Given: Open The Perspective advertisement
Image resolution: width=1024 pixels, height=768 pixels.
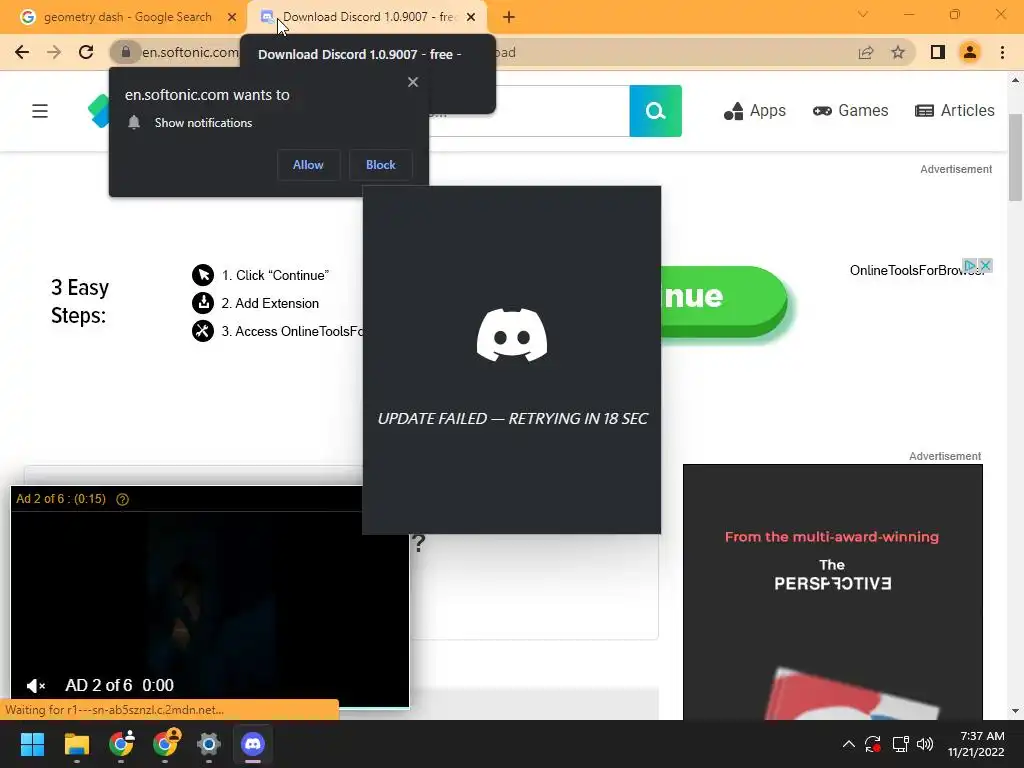Looking at the screenshot, I should [x=833, y=592].
